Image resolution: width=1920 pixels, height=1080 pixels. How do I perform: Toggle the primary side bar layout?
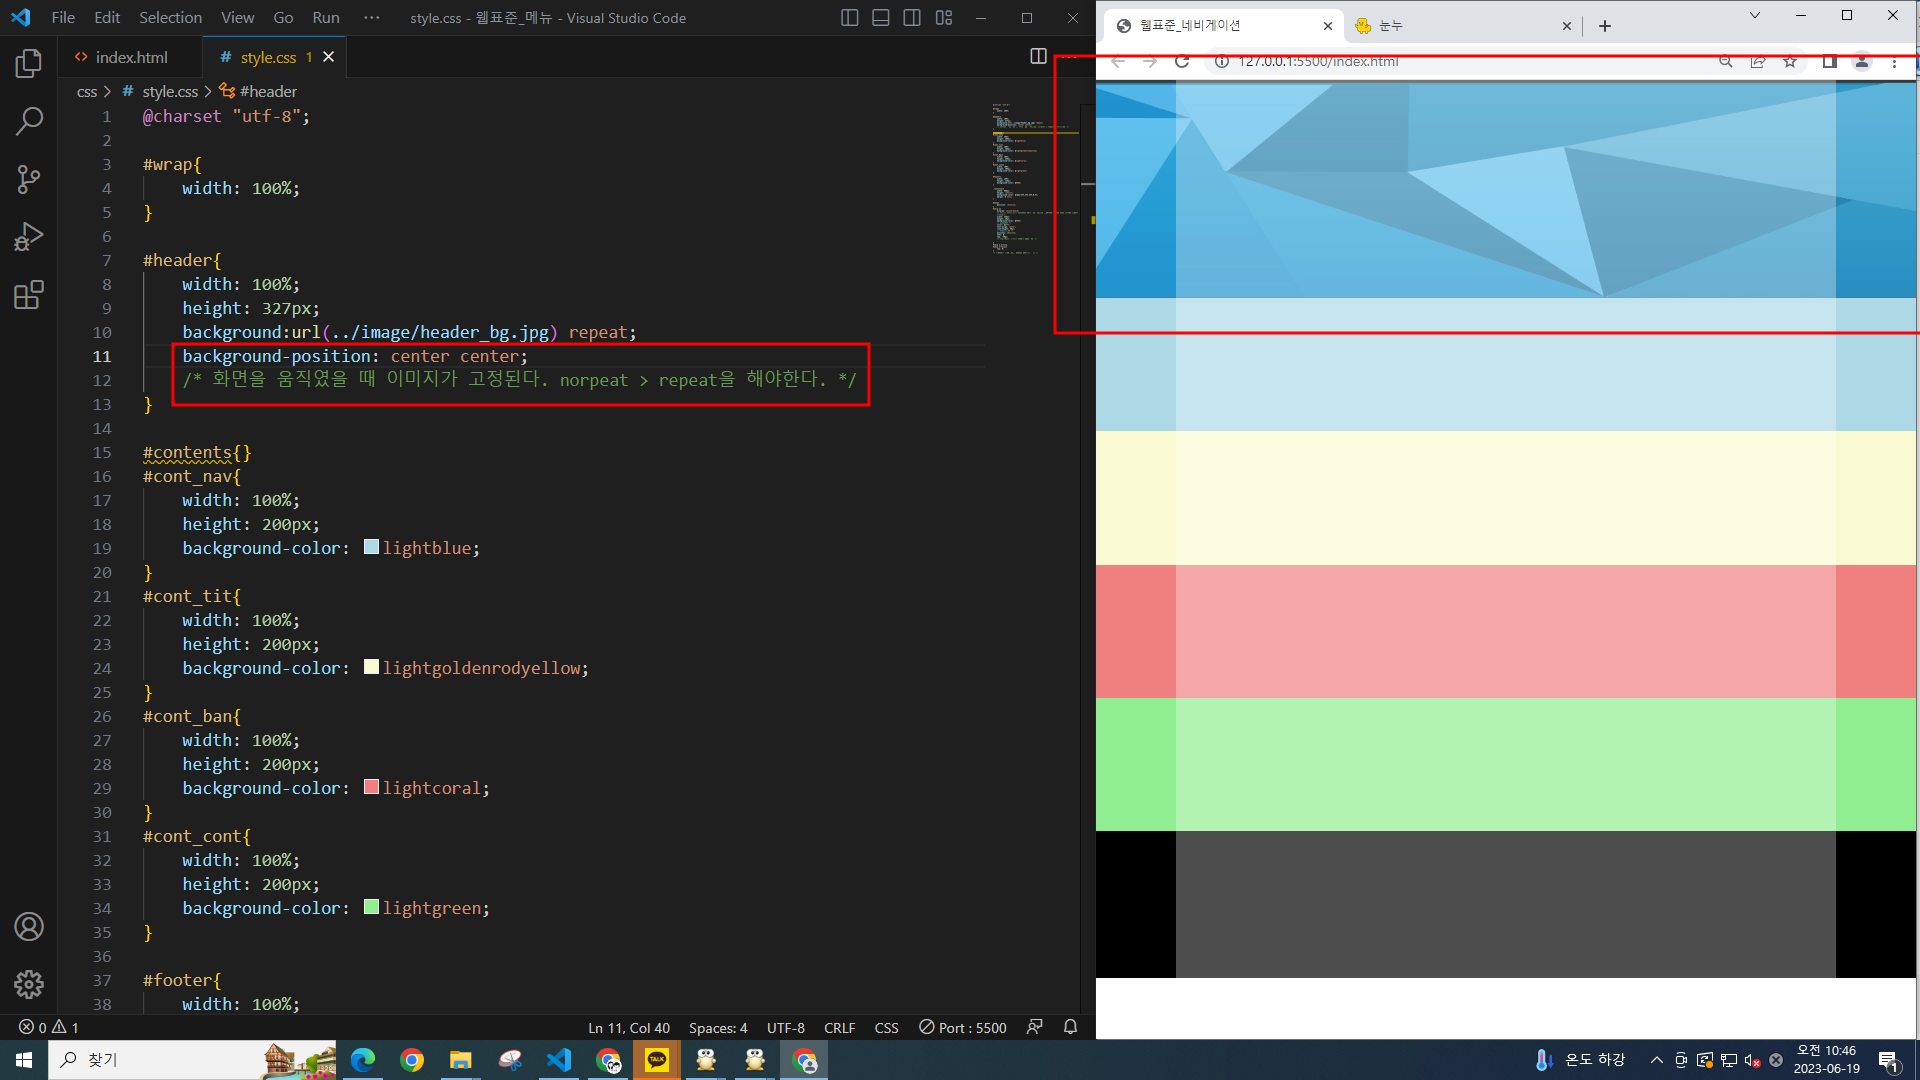(849, 18)
